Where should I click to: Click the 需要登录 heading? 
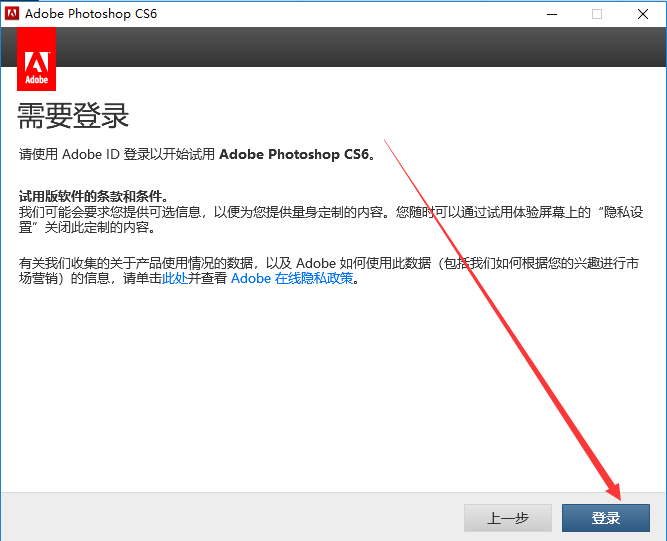point(73,115)
